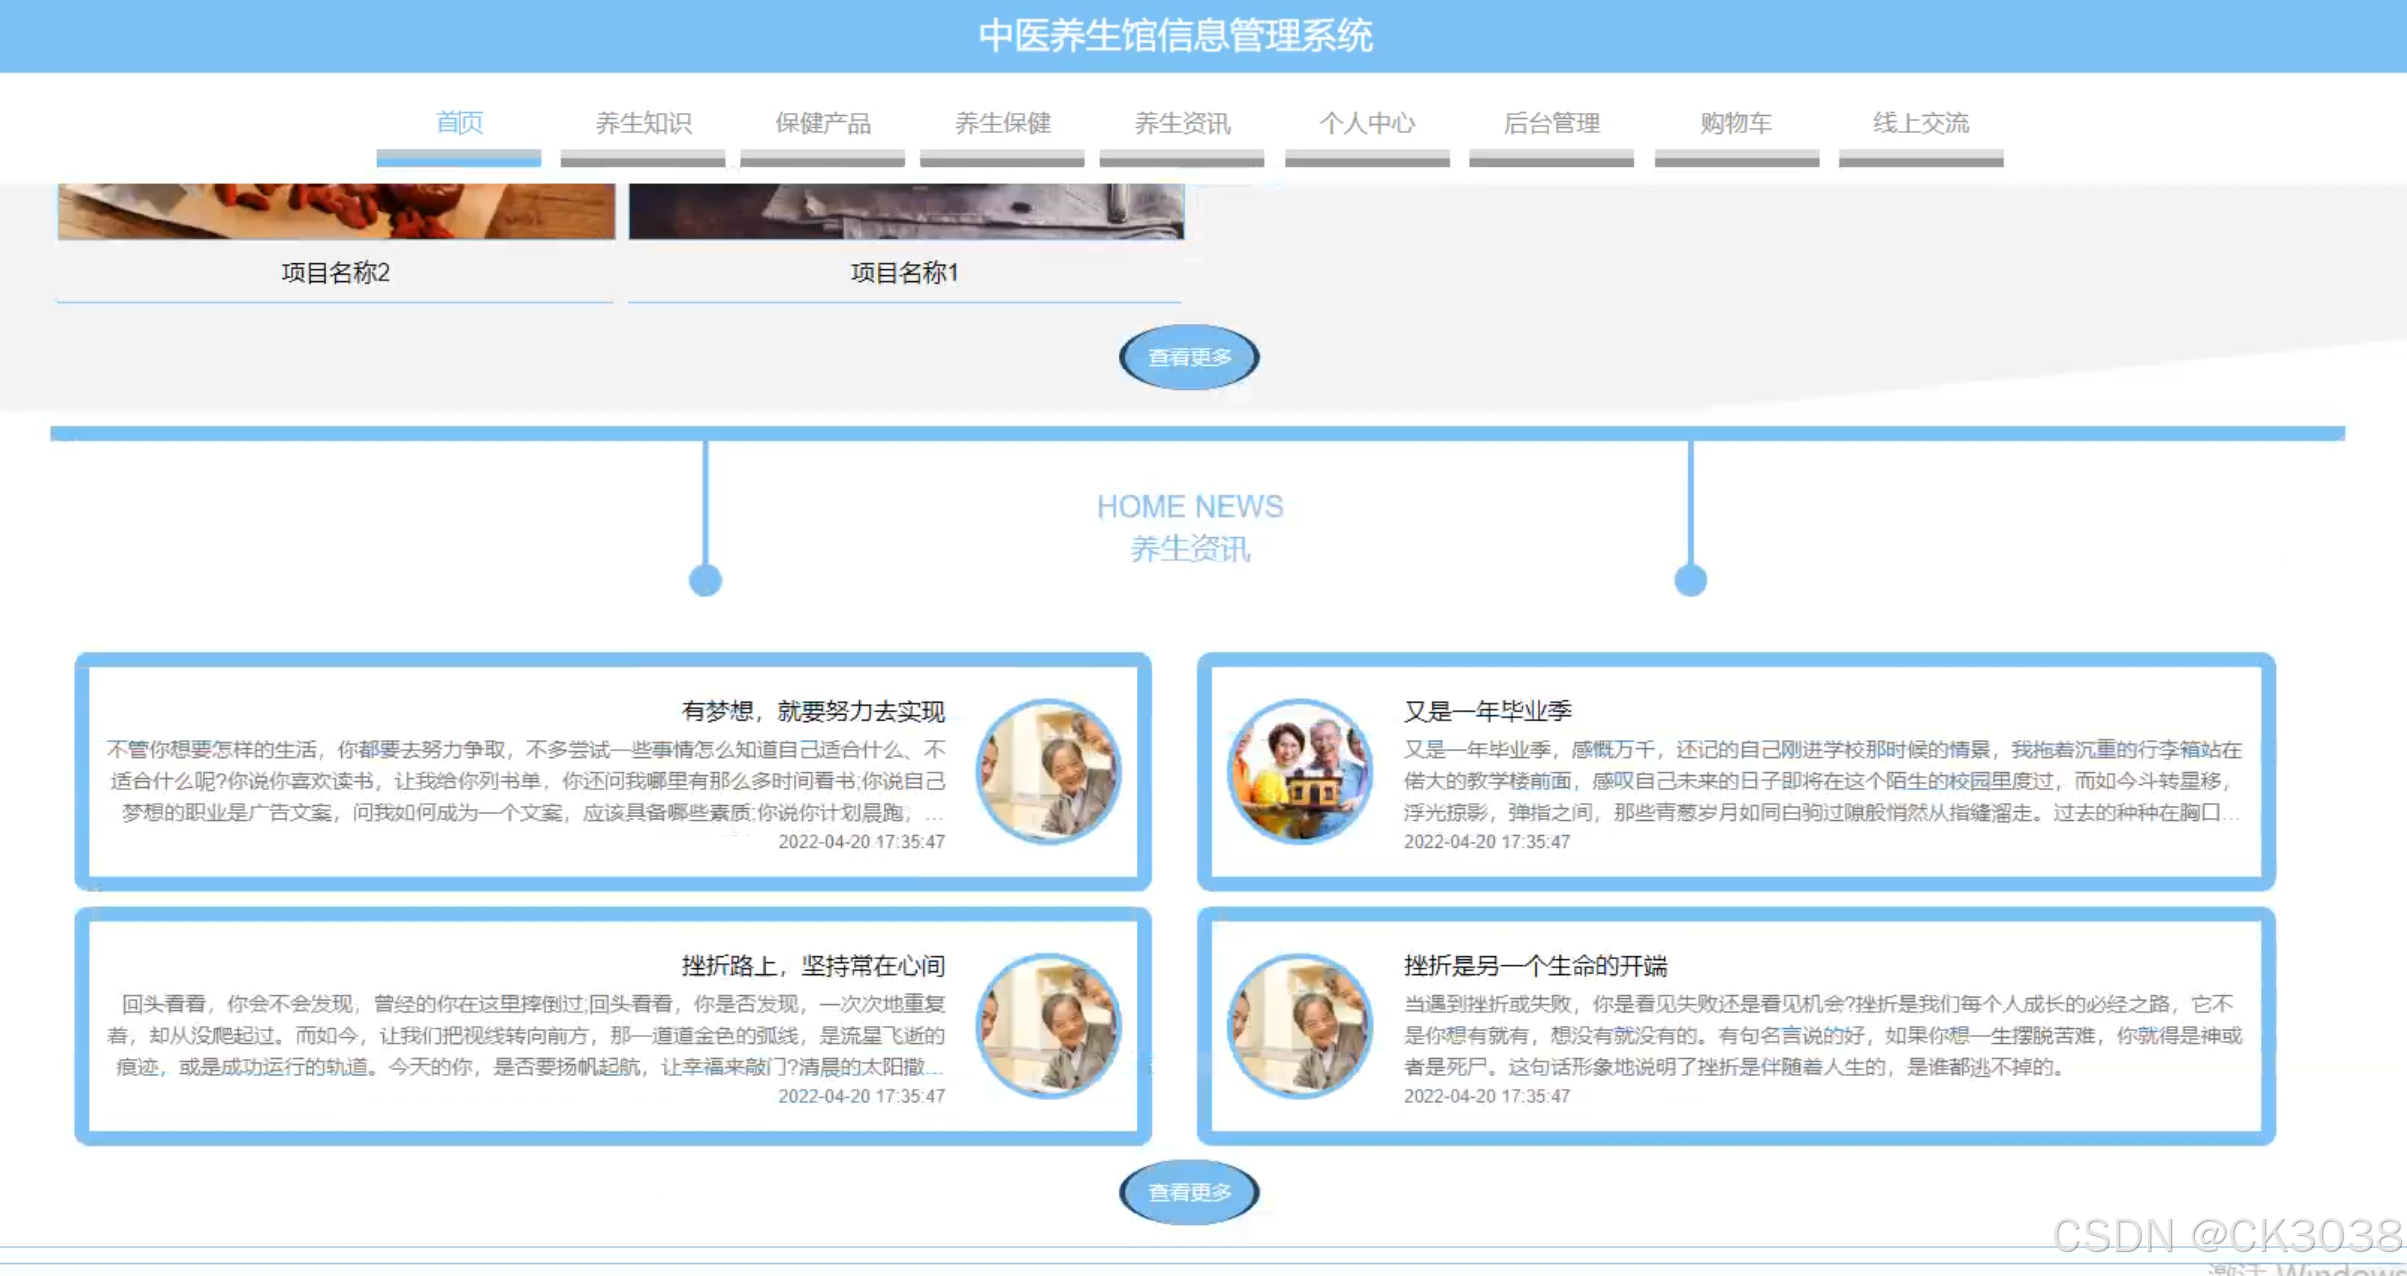Open the 挫折是另一个生命的开端 article title
This screenshot has height=1276, width=2407.
click(x=1535, y=966)
